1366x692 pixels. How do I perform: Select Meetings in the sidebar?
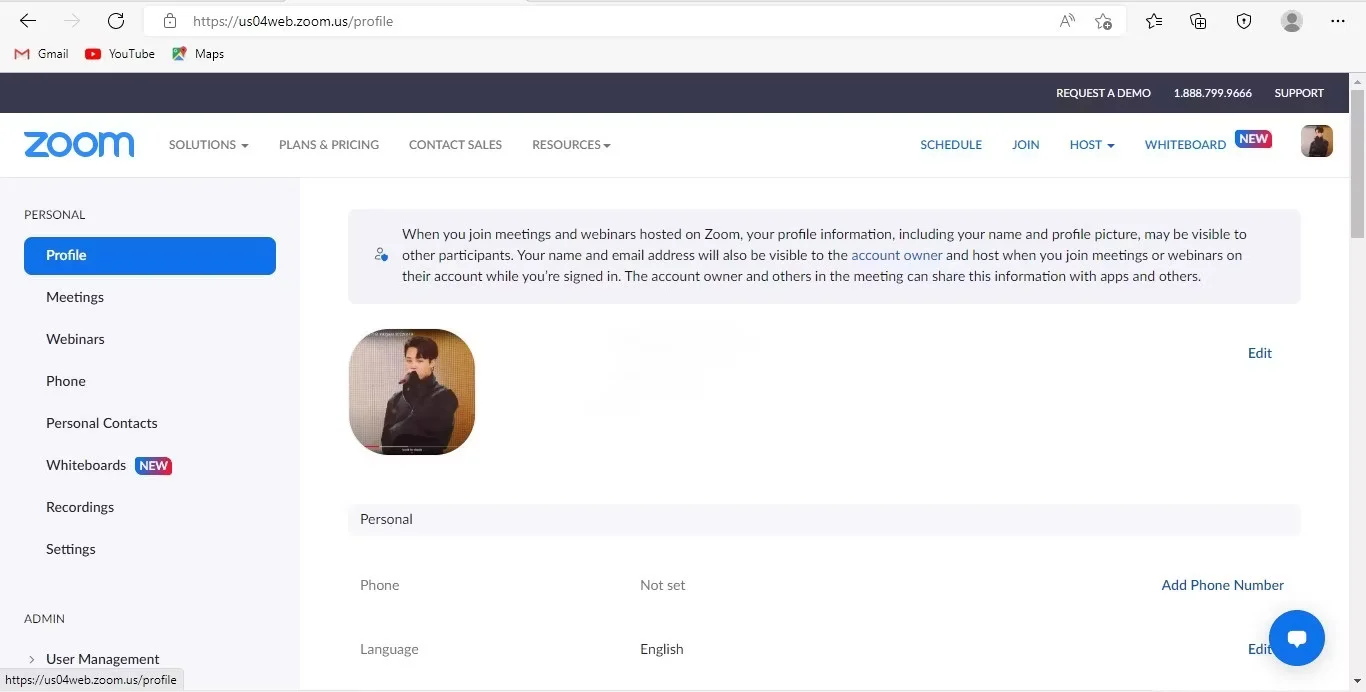click(75, 297)
